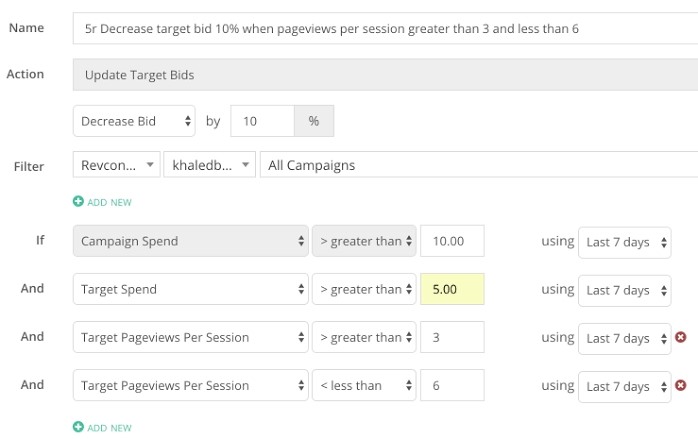Click the bottom green plus icon under conditions
This screenshot has height=439, width=698.
click(78, 427)
